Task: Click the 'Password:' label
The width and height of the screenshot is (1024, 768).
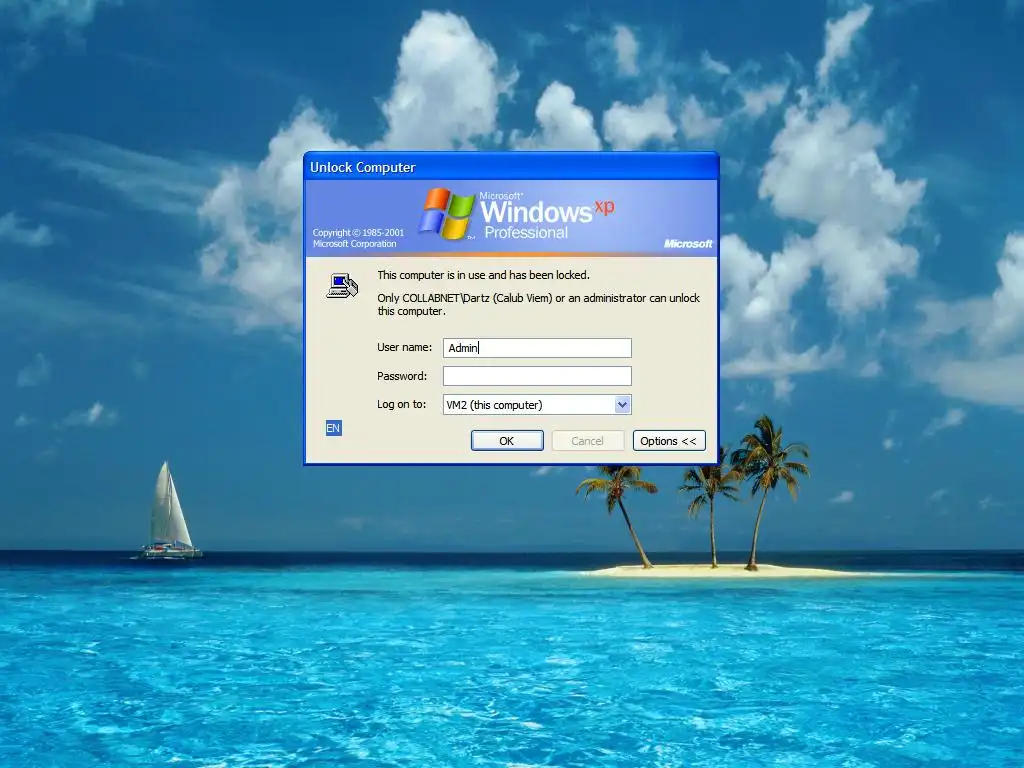Action: pyautogui.click(x=402, y=376)
